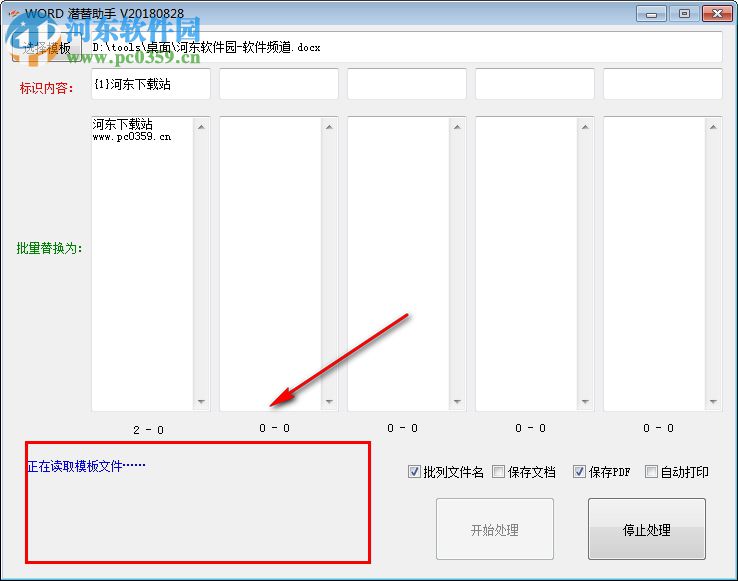Click the '0 - 0' counter under fifth list
Screen dimensions: 738x581
pos(658,428)
